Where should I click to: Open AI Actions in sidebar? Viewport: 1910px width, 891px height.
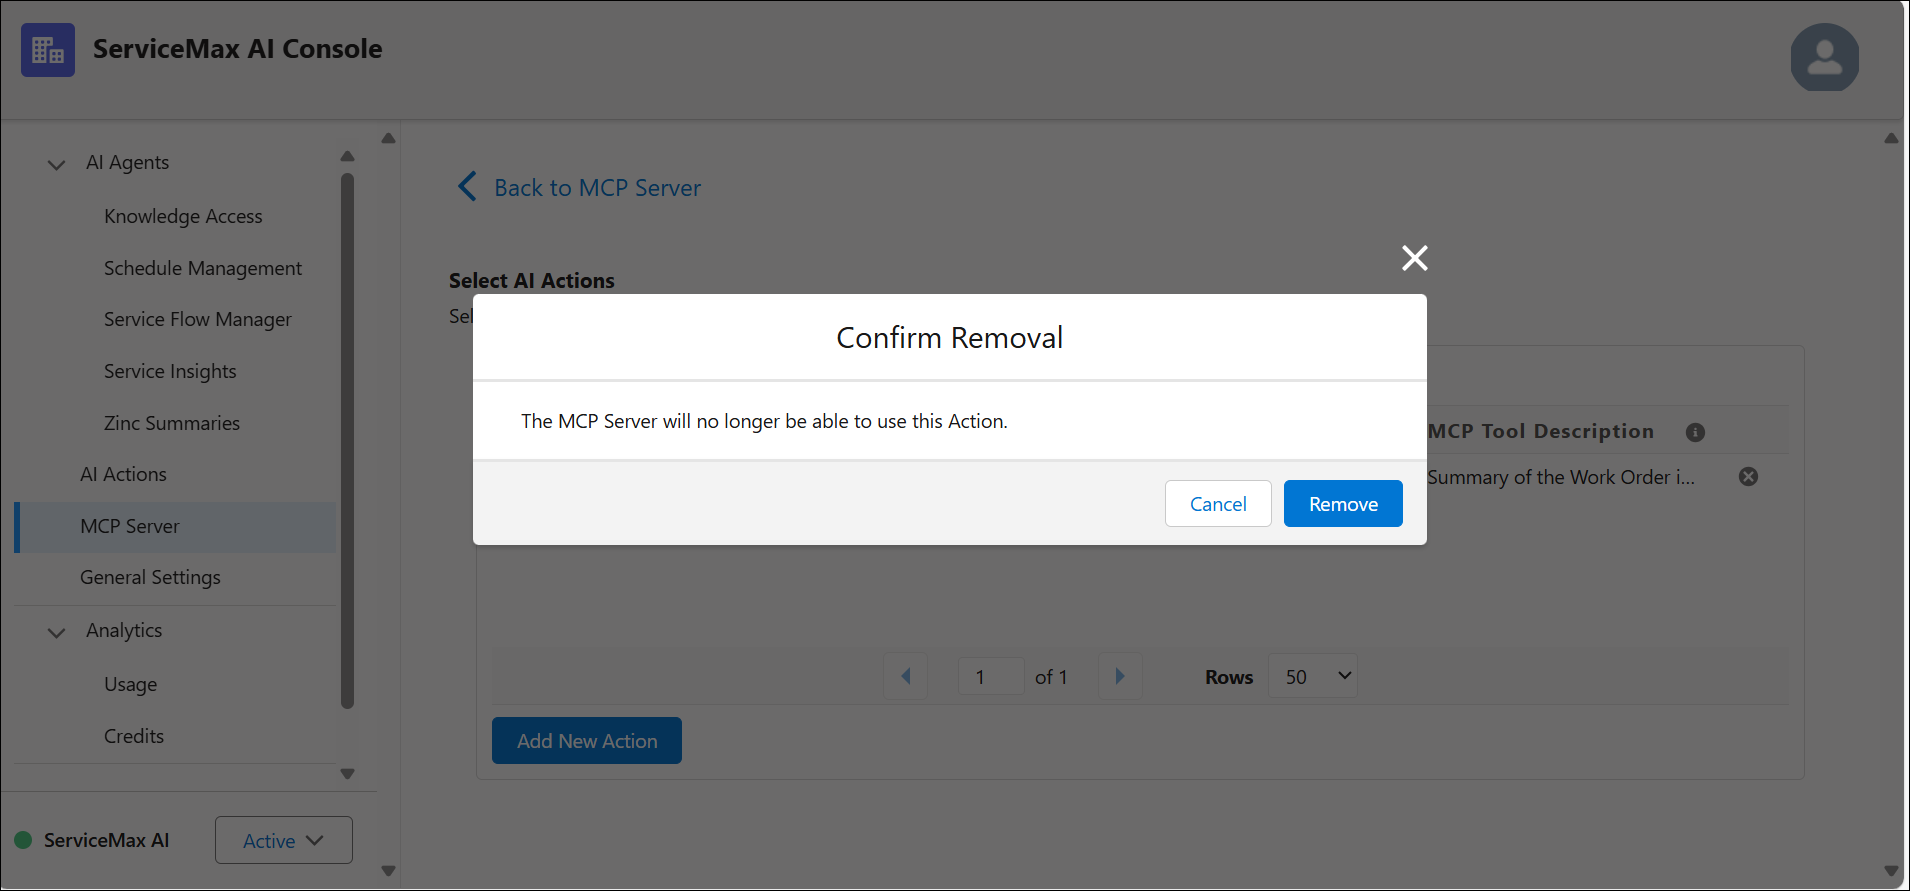coord(123,474)
